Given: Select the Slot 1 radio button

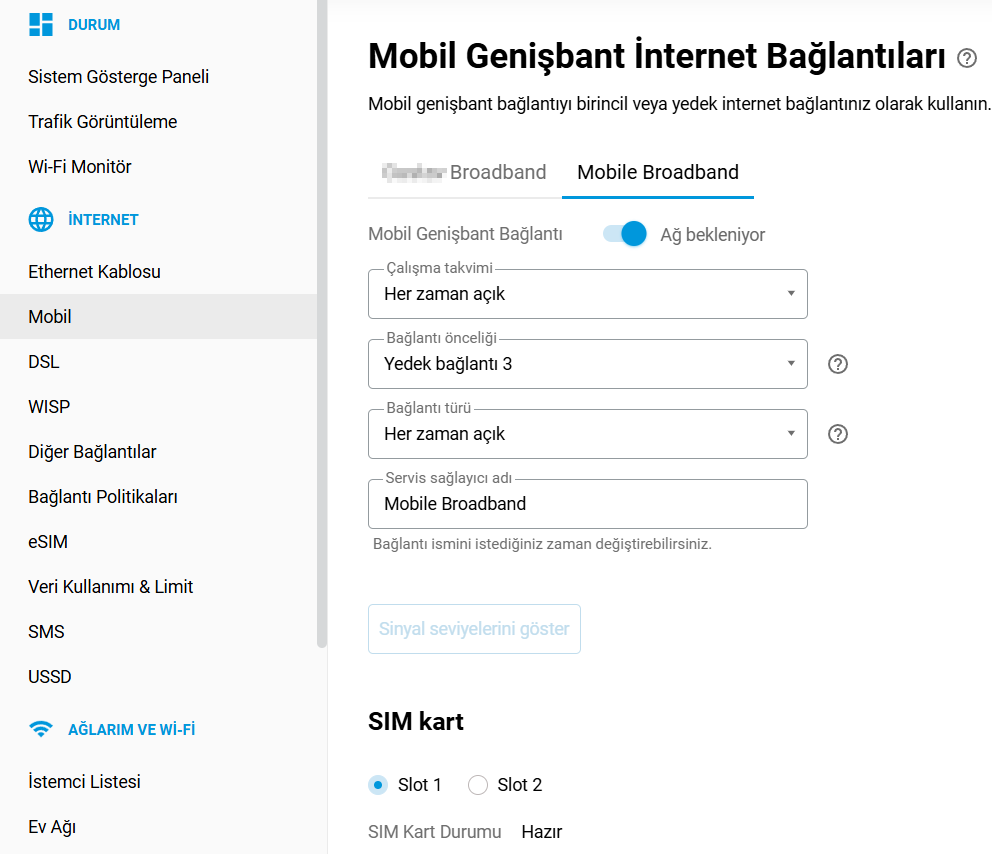Looking at the screenshot, I should click(x=378, y=785).
